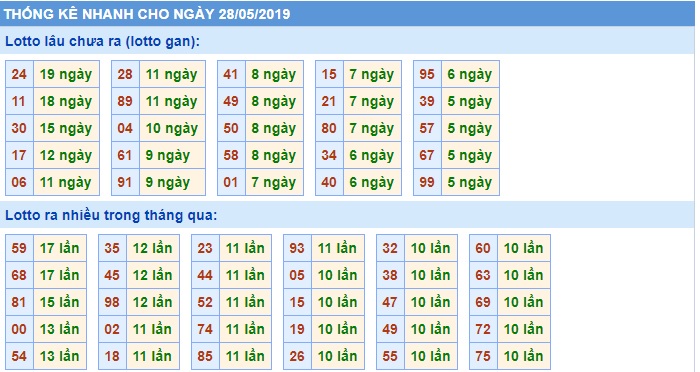The width and height of the screenshot is (700, 372).
Task: Select the '6 ngày' cell beside number 40
Action: point(372,182)
